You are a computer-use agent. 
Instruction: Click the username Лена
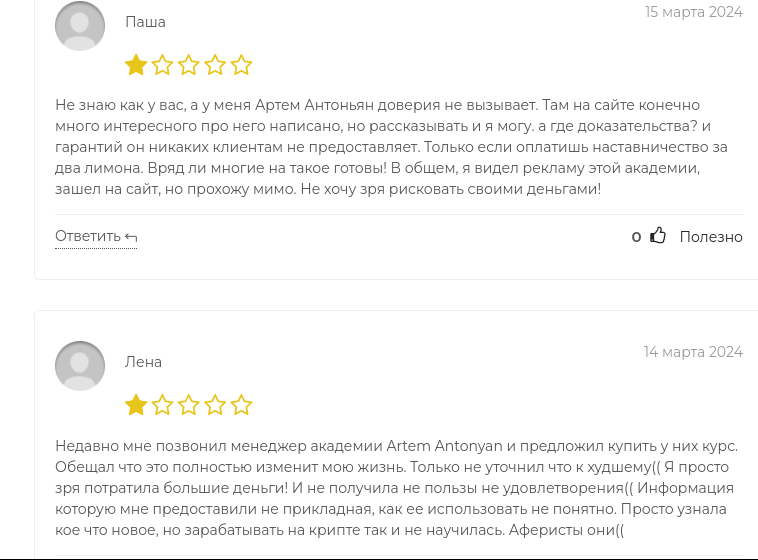[x=143, y=362]
